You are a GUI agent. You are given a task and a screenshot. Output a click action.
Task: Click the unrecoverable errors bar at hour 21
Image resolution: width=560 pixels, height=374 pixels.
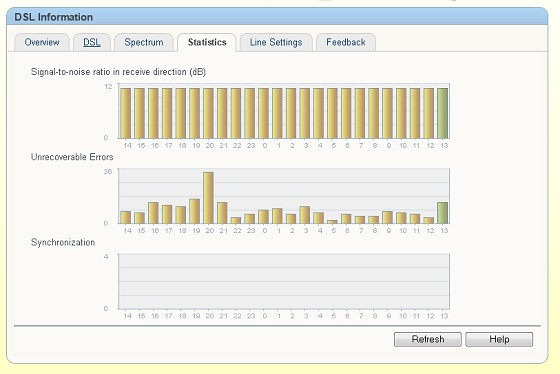(222, 213)
